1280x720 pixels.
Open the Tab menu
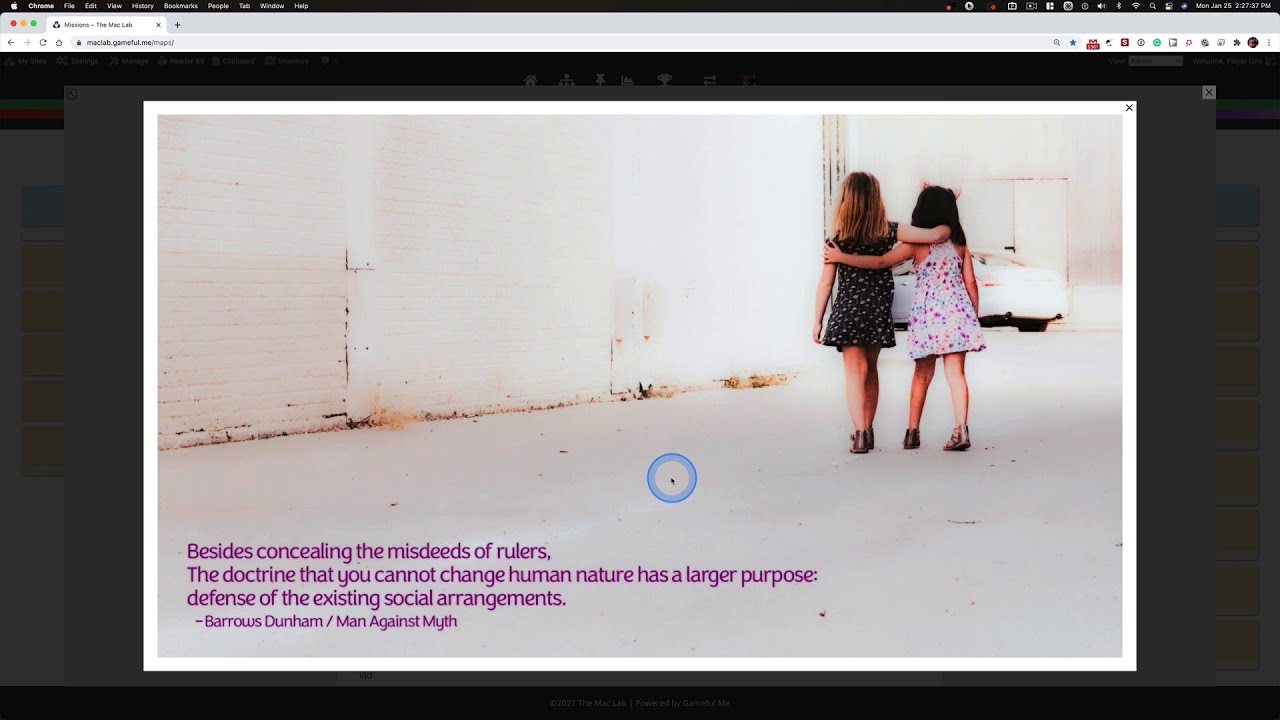click(244, 6)
